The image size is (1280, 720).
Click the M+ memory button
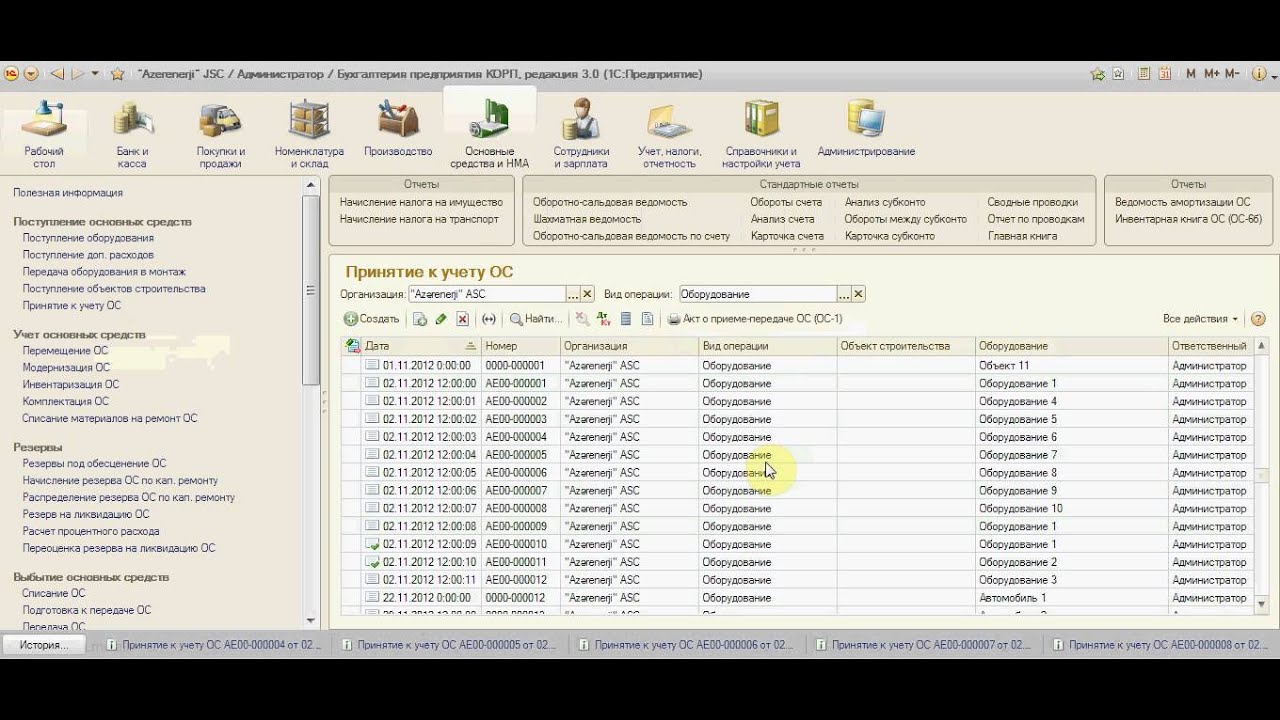pyautogui.click(x=1211, y=74)
